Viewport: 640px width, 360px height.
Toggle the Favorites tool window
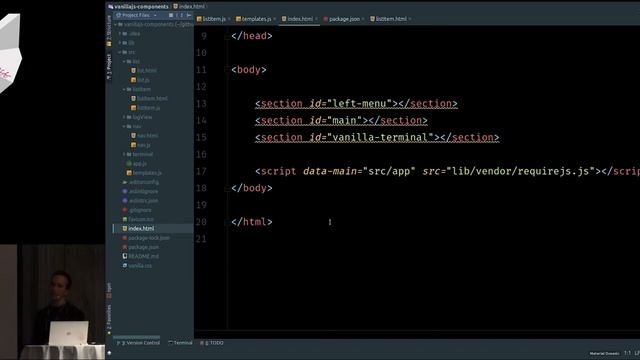(109, 320)
